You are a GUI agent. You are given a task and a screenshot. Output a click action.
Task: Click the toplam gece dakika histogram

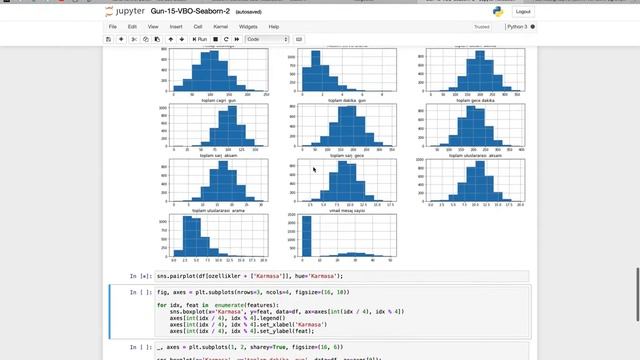(475, 125)
